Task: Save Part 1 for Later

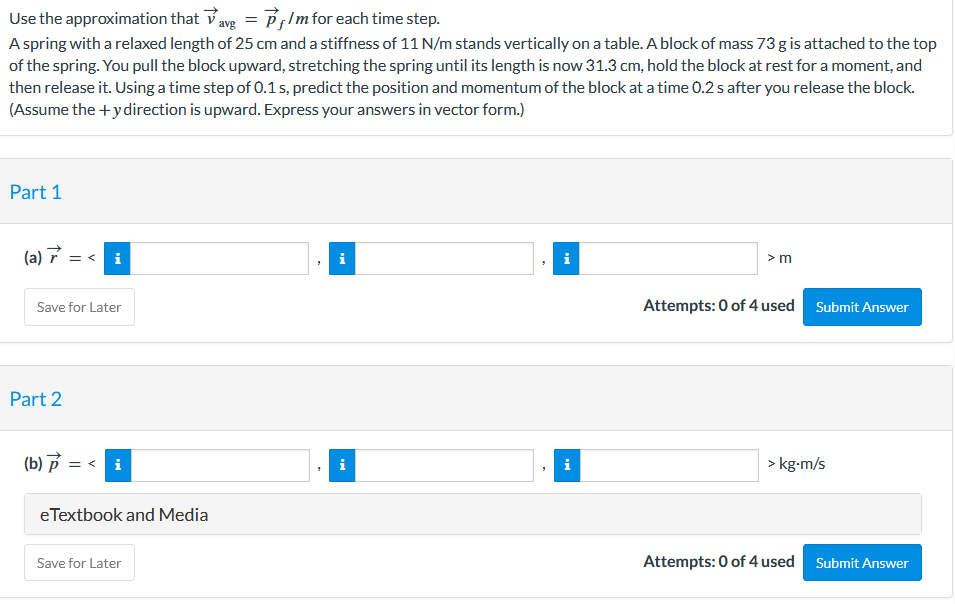Action: [78, 307]
